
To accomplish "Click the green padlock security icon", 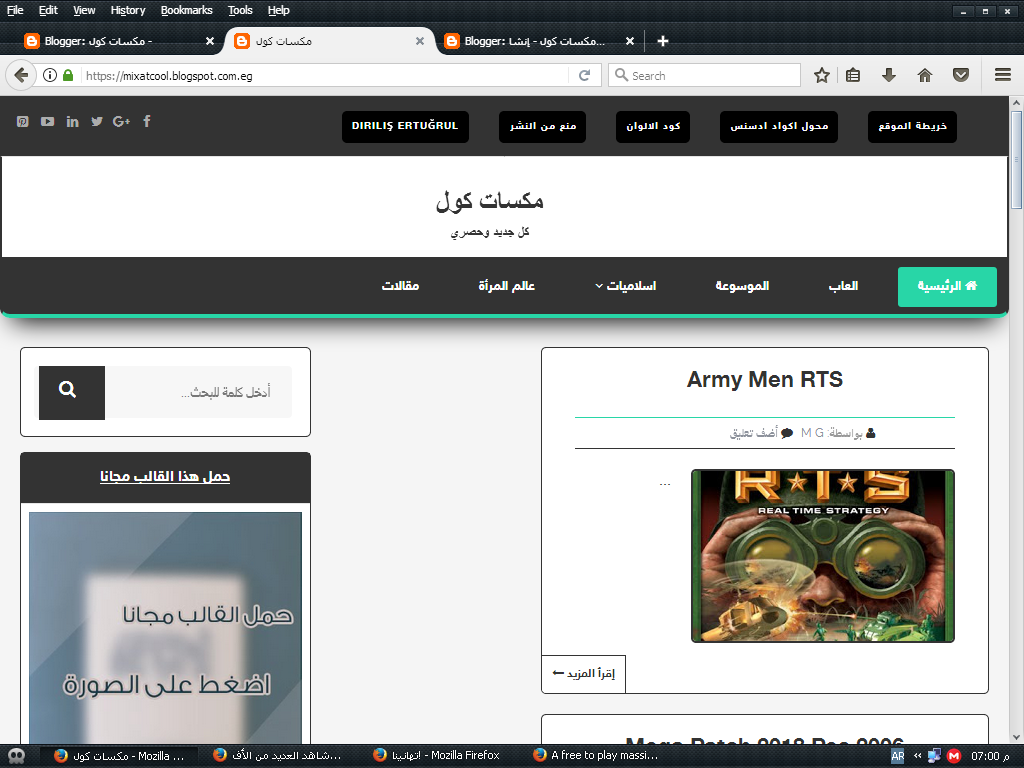I will click(x=68, y=75).
